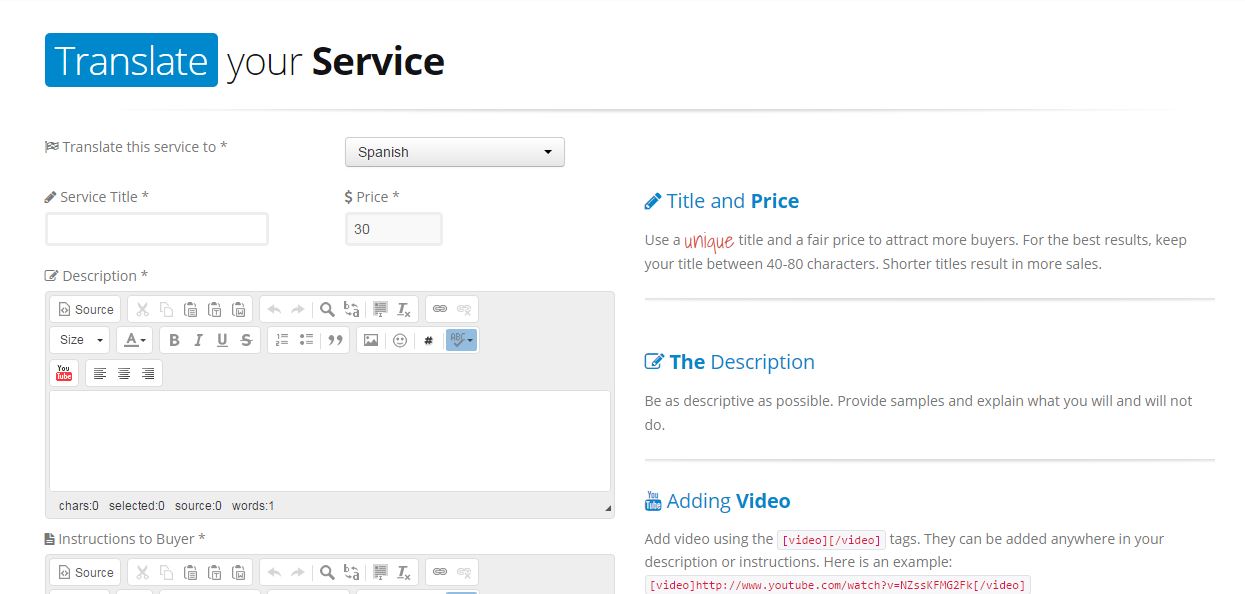Image resolution: width=1245 pixels, height=594 pixels.
Task: Click the Find magnifier icon in the Description toolbar
Action: (327, 309)
